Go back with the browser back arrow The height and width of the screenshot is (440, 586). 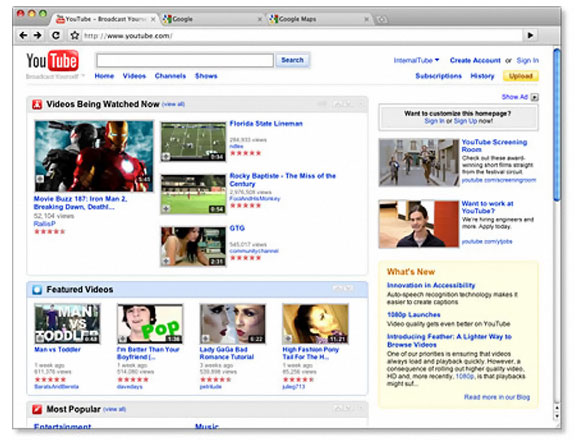pos(23,36)
